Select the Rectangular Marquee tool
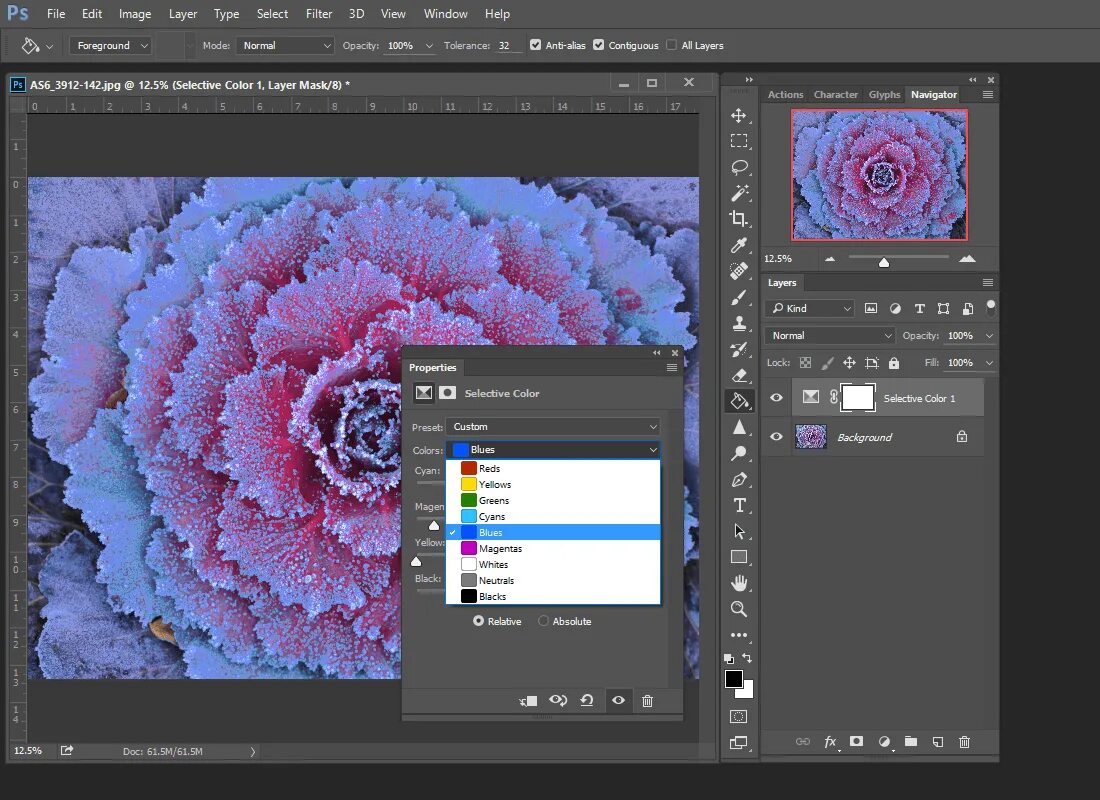The image size is (1100, 800). click(739, 141)
